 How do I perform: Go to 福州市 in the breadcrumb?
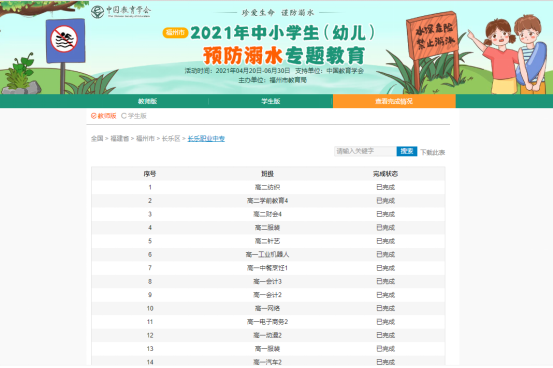pyautogui.click(x=145, y=139)
